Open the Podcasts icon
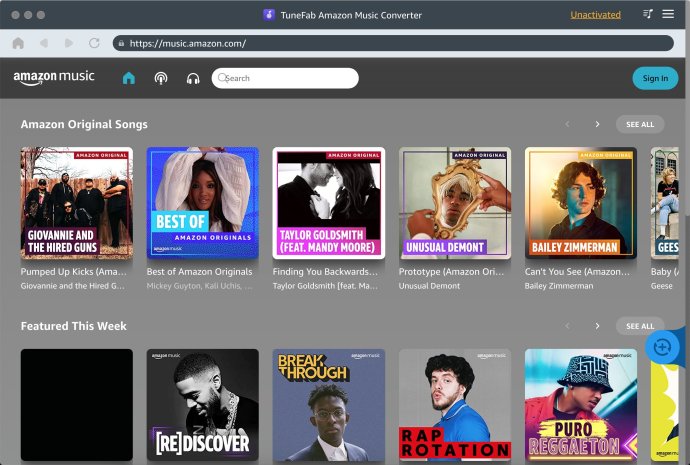This screenshot has width=690, height=465. tap(161, 78)
